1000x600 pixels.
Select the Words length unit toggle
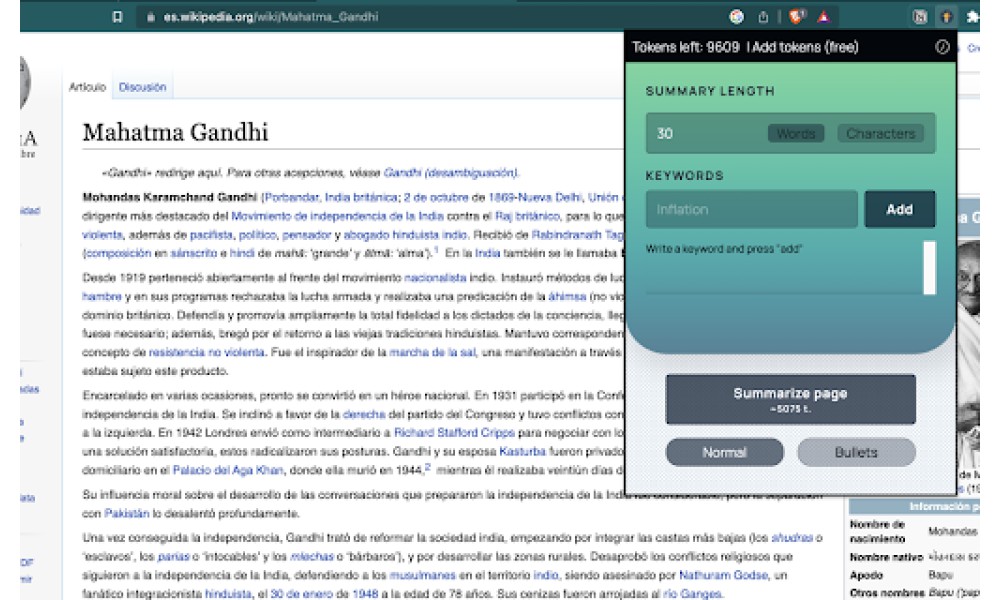tap(796, 133)
